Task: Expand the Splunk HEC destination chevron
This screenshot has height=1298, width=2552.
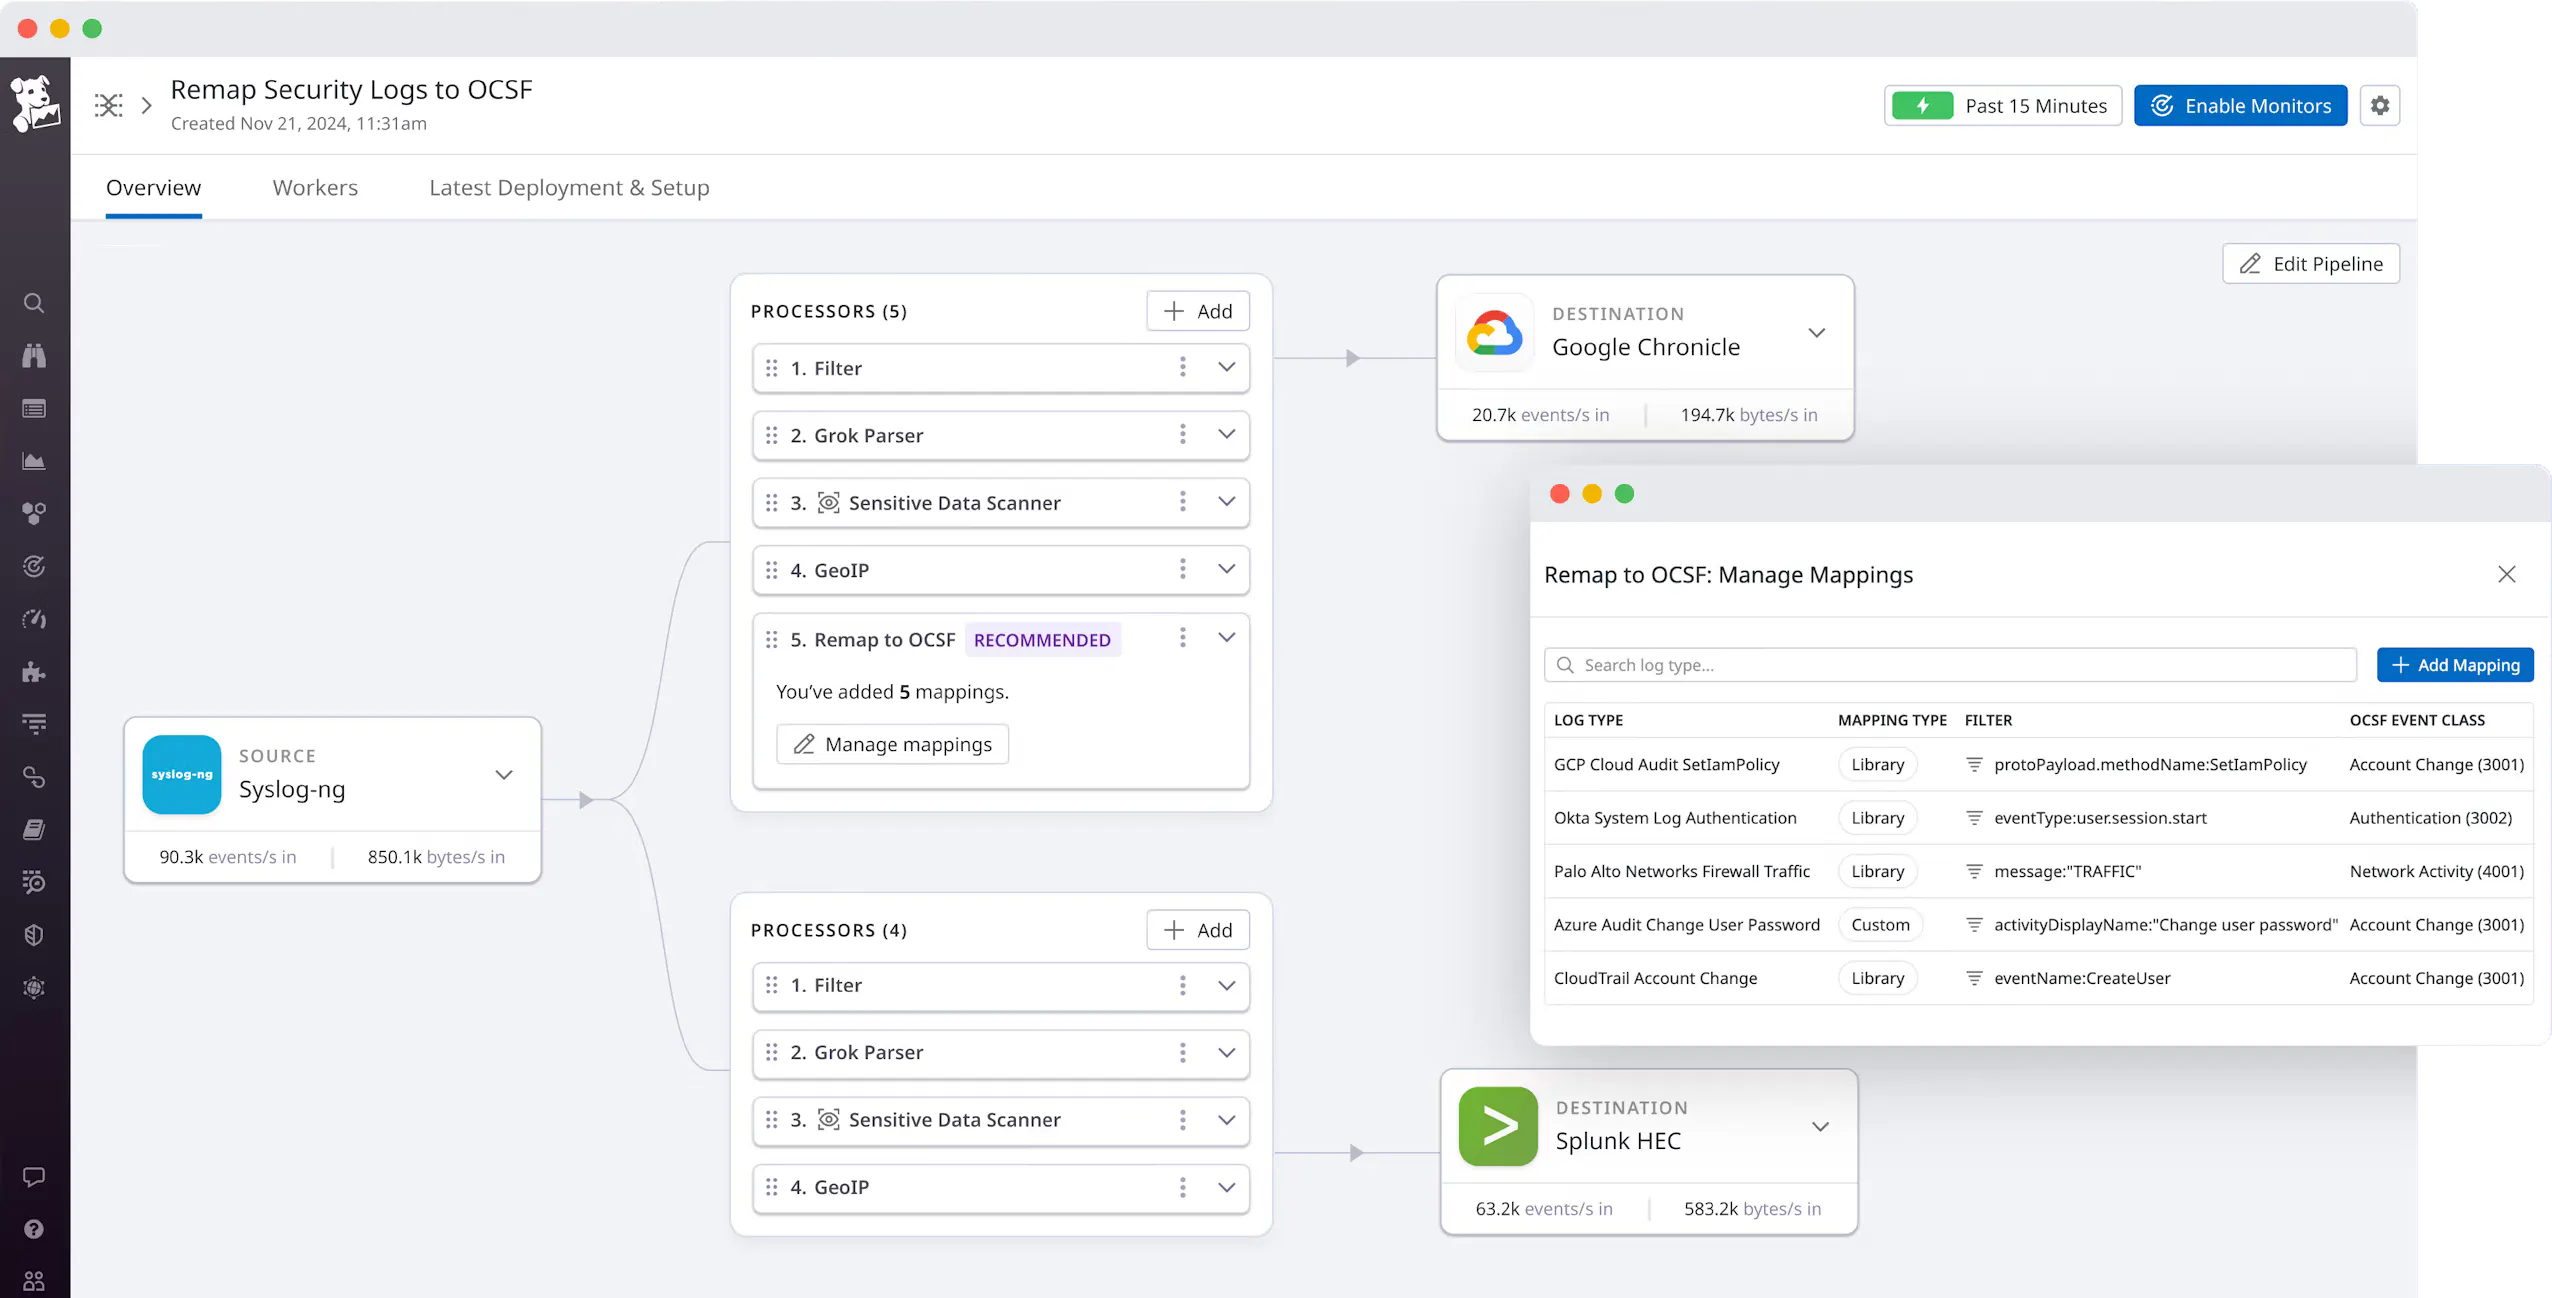Action: click(x=1820, y=1127)
